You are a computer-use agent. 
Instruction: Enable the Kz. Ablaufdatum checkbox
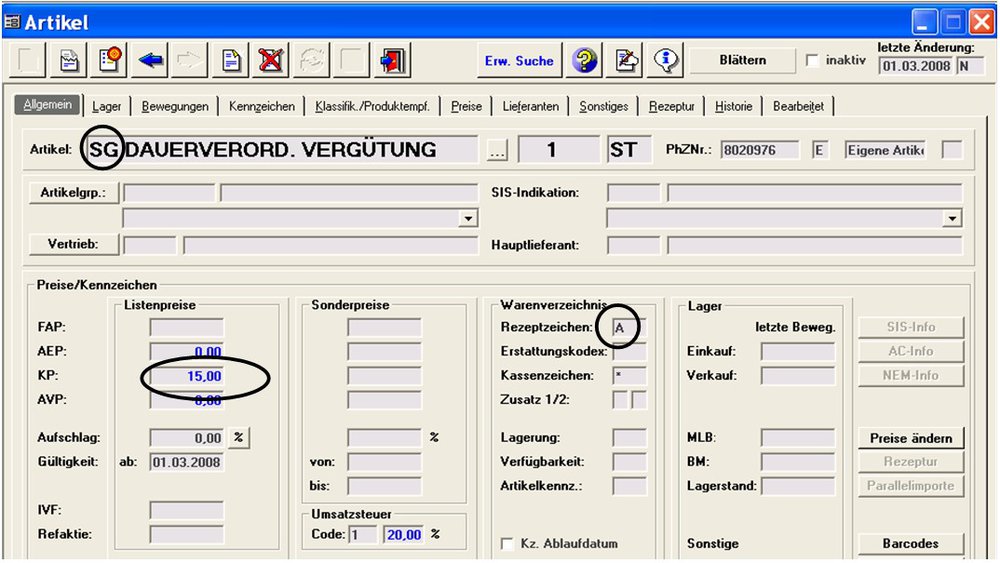(x=507, y=543)
